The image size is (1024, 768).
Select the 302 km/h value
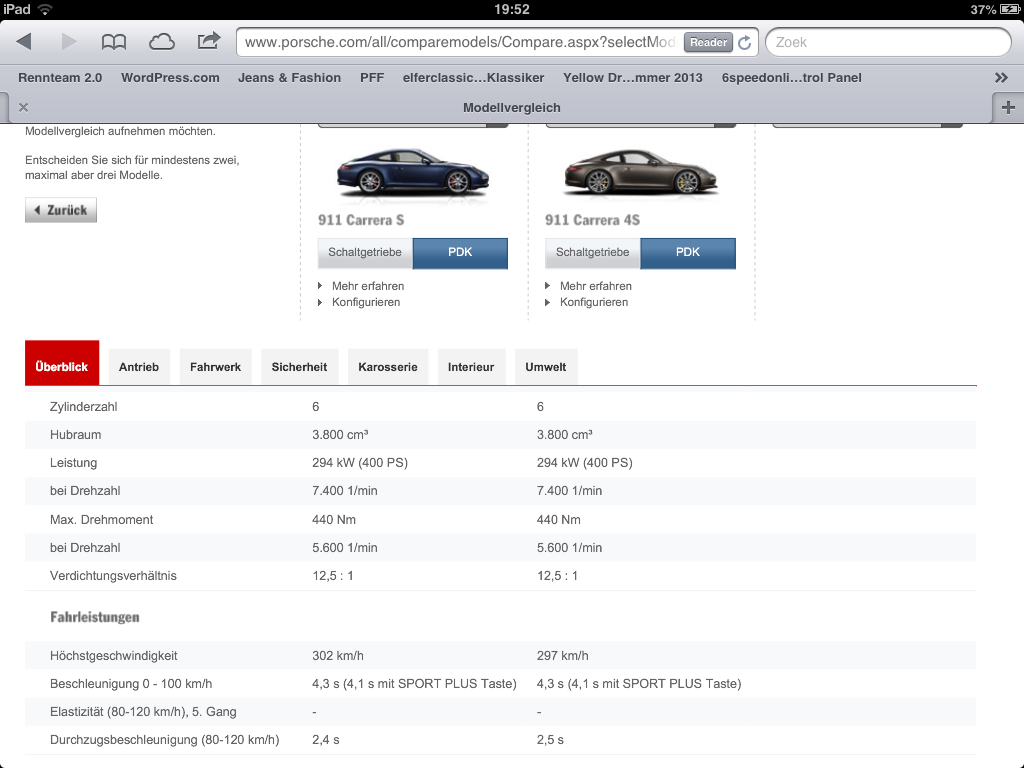click(338, 656)
